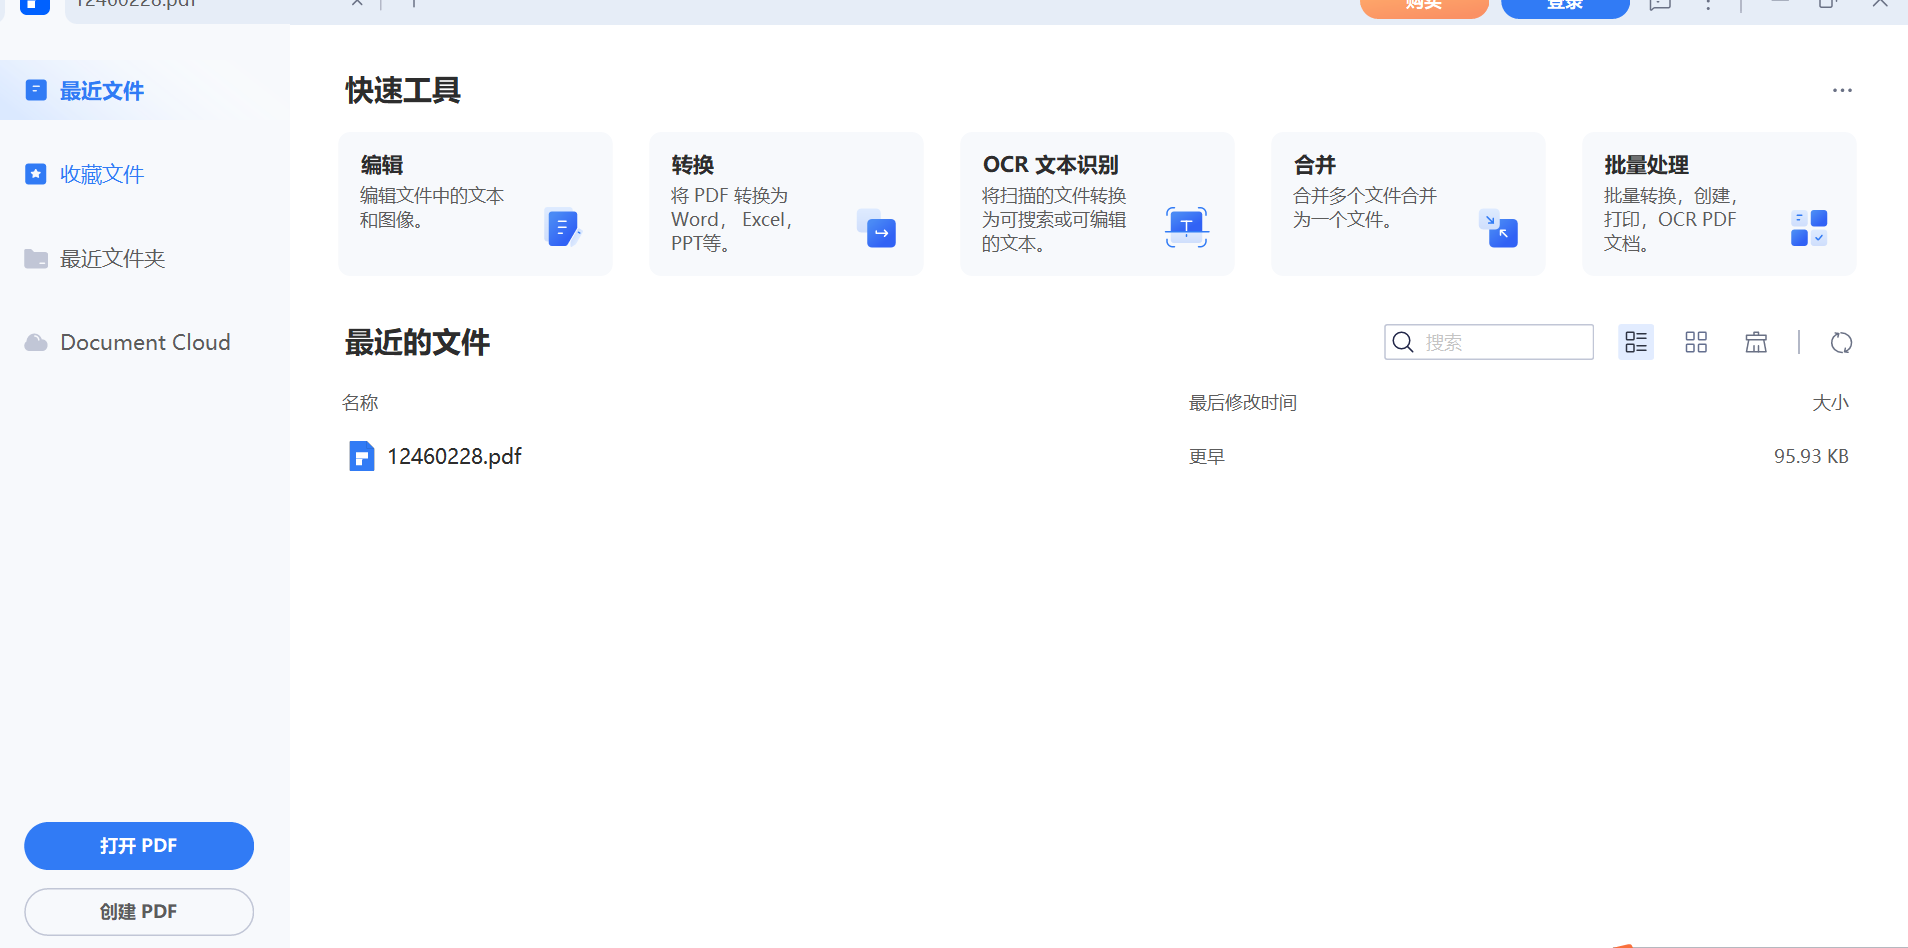Clear recent files using the broom icon

coord(1756,342)
